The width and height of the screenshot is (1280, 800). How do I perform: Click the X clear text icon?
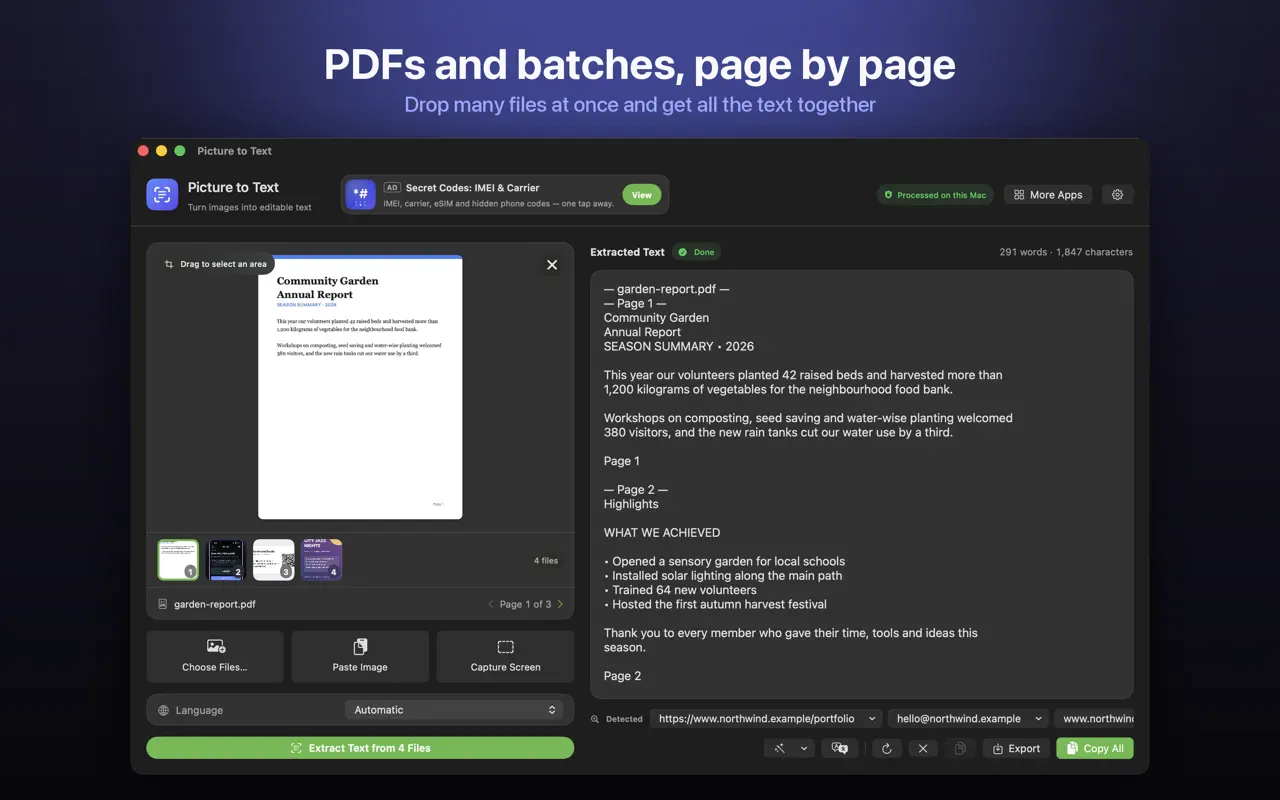tap(923, 748)
